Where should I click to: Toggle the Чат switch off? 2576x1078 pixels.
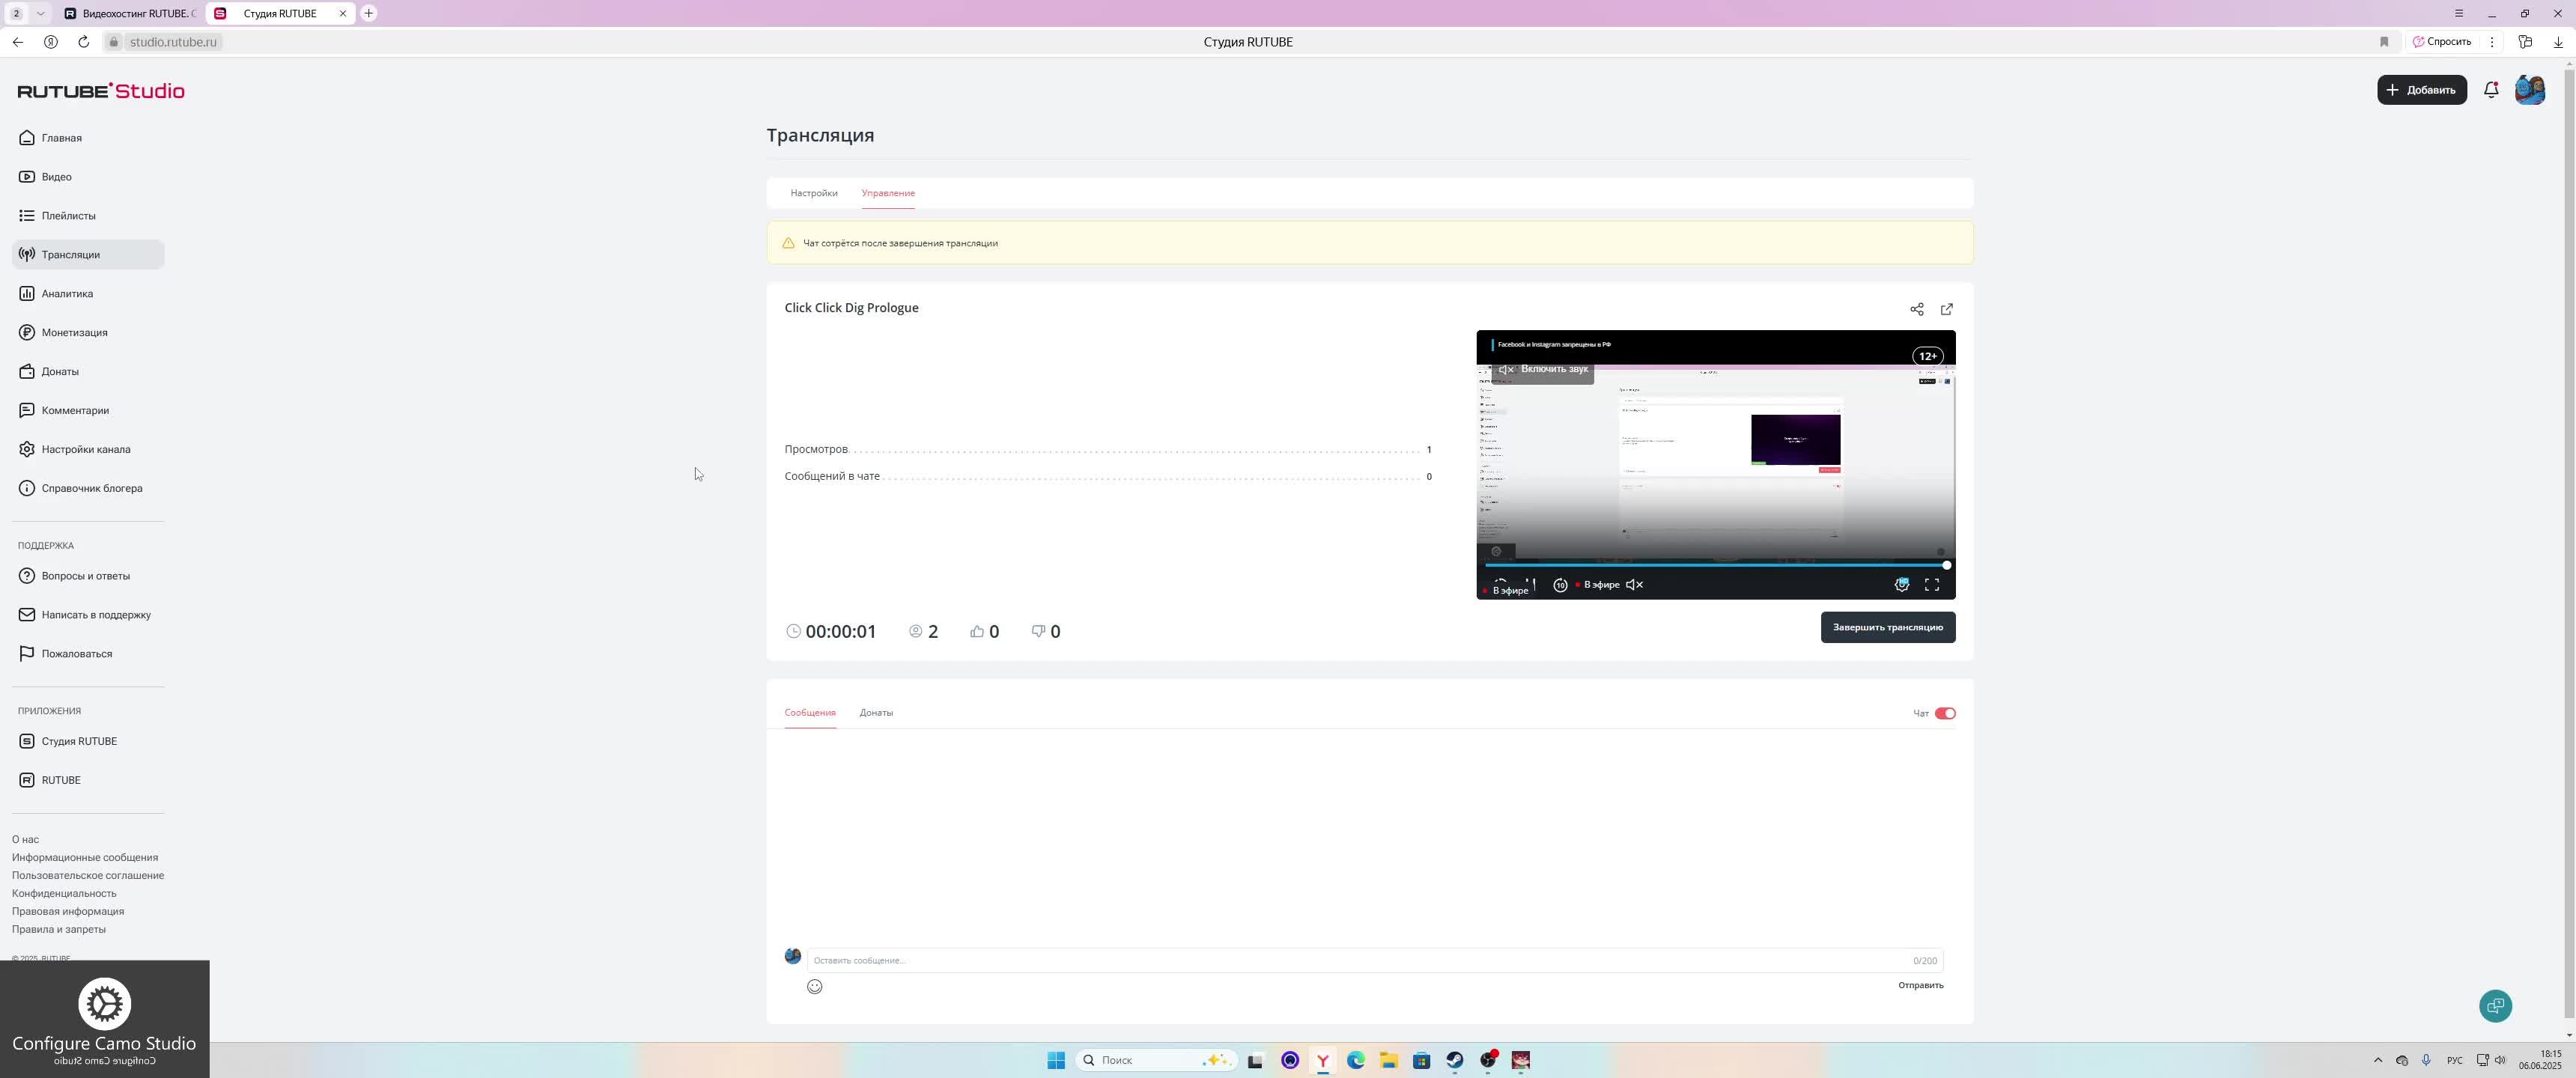click(x=1945, y=714)
